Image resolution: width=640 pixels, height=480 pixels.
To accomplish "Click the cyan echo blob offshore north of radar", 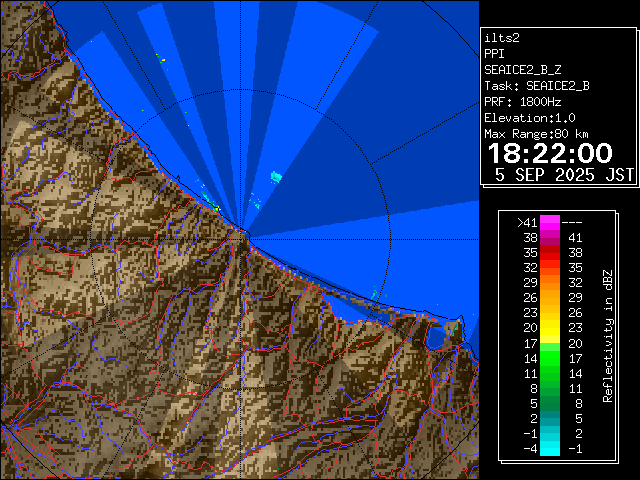I will pos(276,177).
